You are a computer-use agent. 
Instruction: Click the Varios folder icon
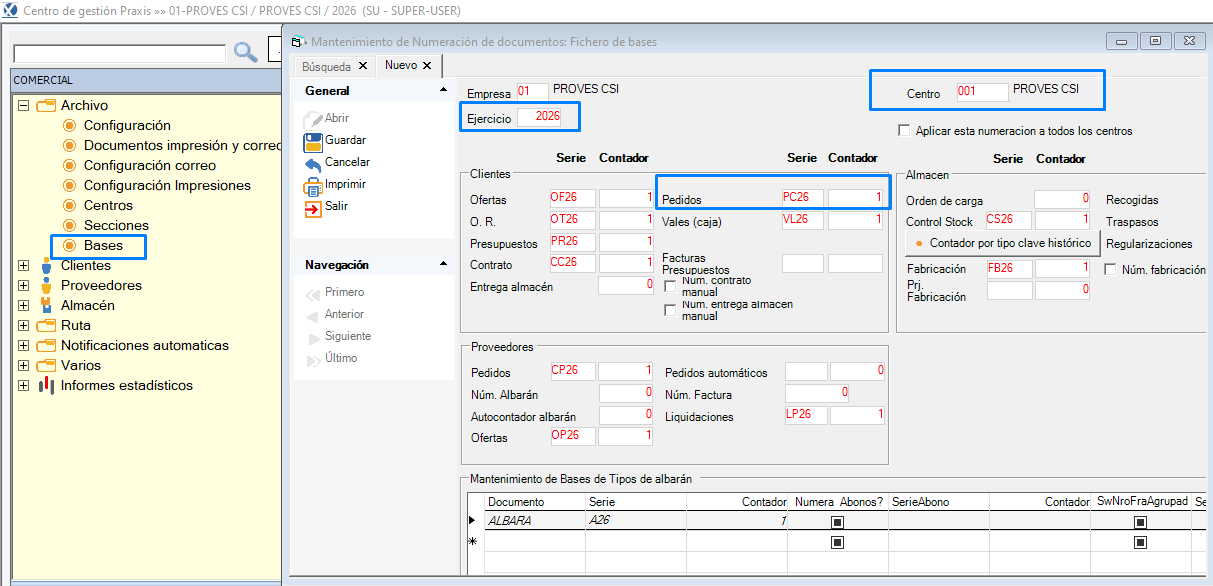pyautogui.click(x=46, y=365)
